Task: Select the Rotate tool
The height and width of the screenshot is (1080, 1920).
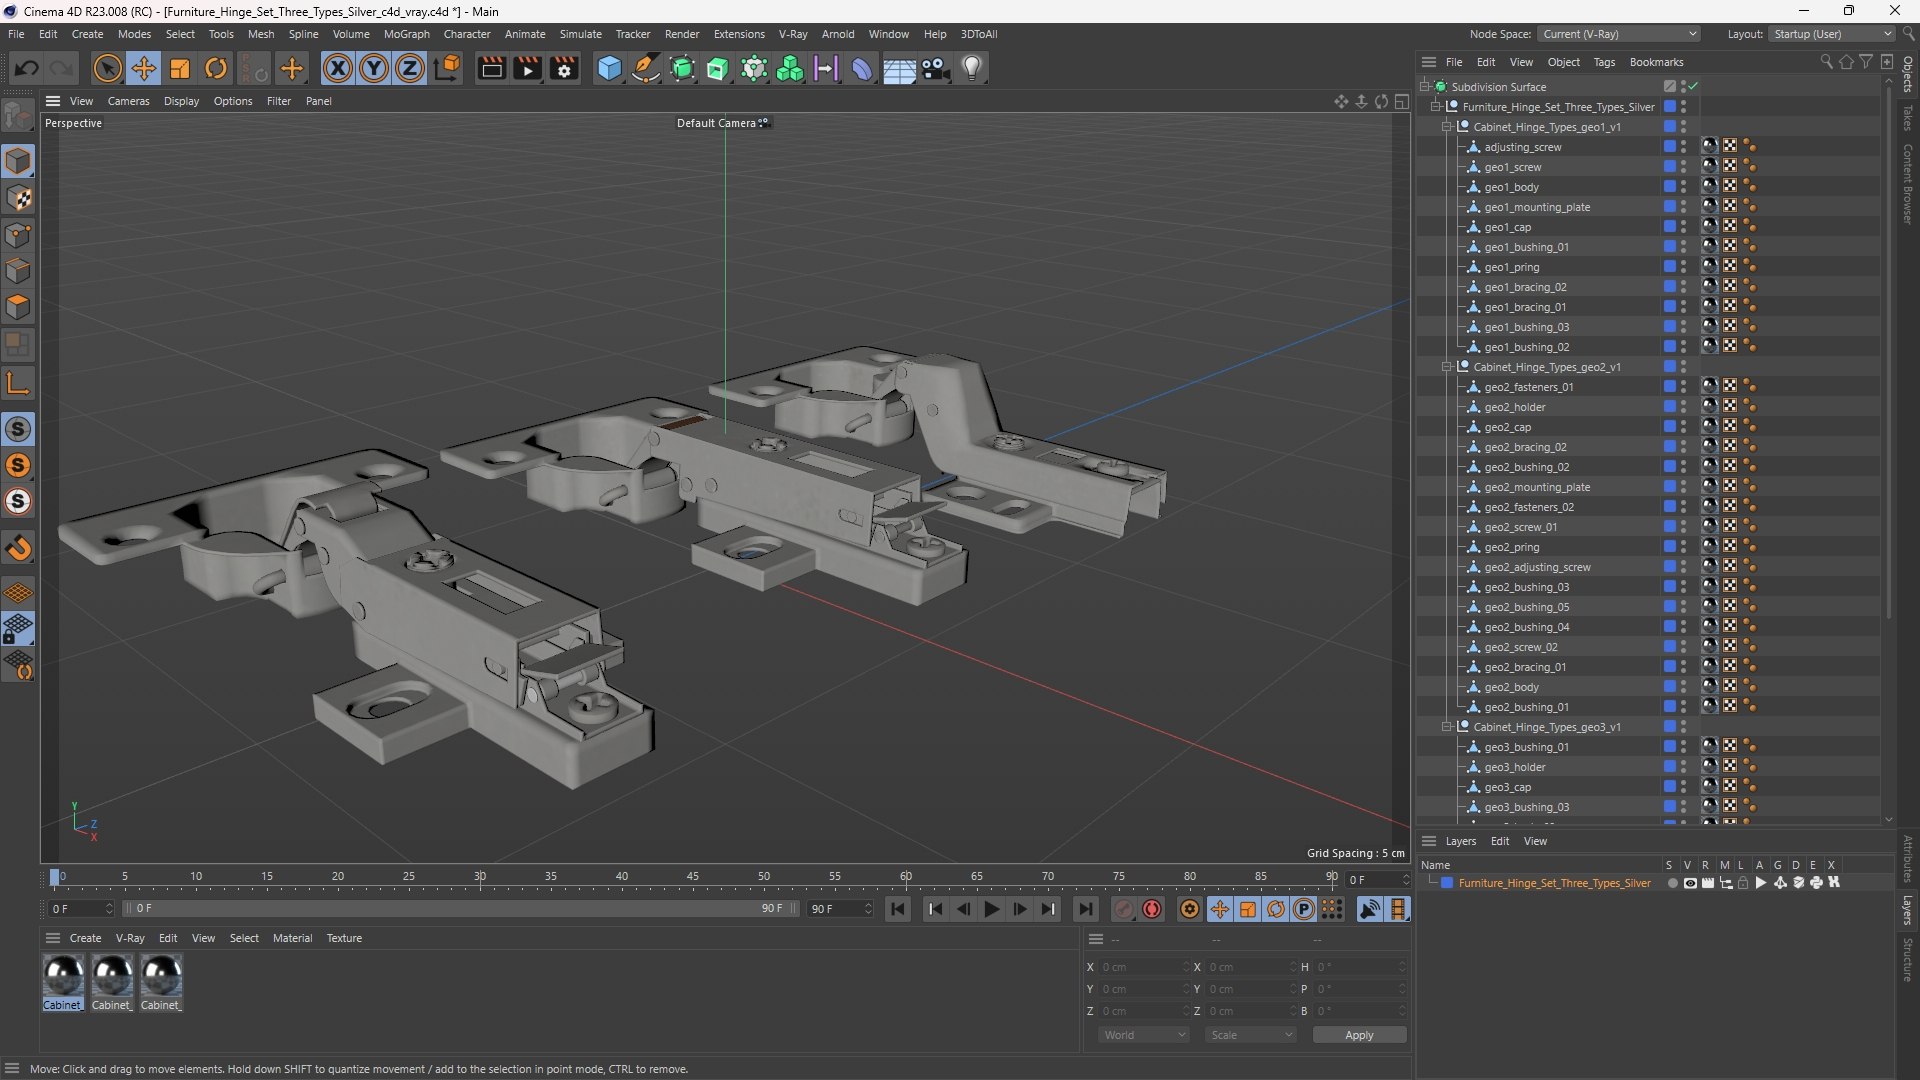Action: (x=216, y=68)
